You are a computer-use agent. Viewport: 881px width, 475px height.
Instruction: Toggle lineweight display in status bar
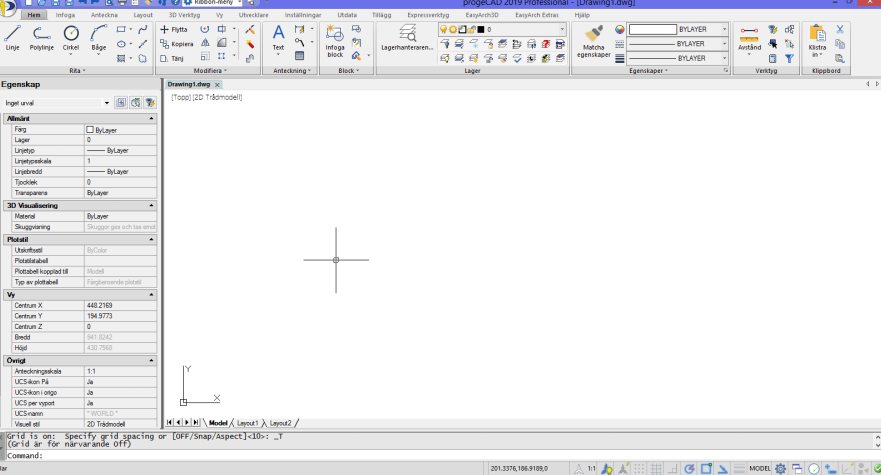[739, 468]
